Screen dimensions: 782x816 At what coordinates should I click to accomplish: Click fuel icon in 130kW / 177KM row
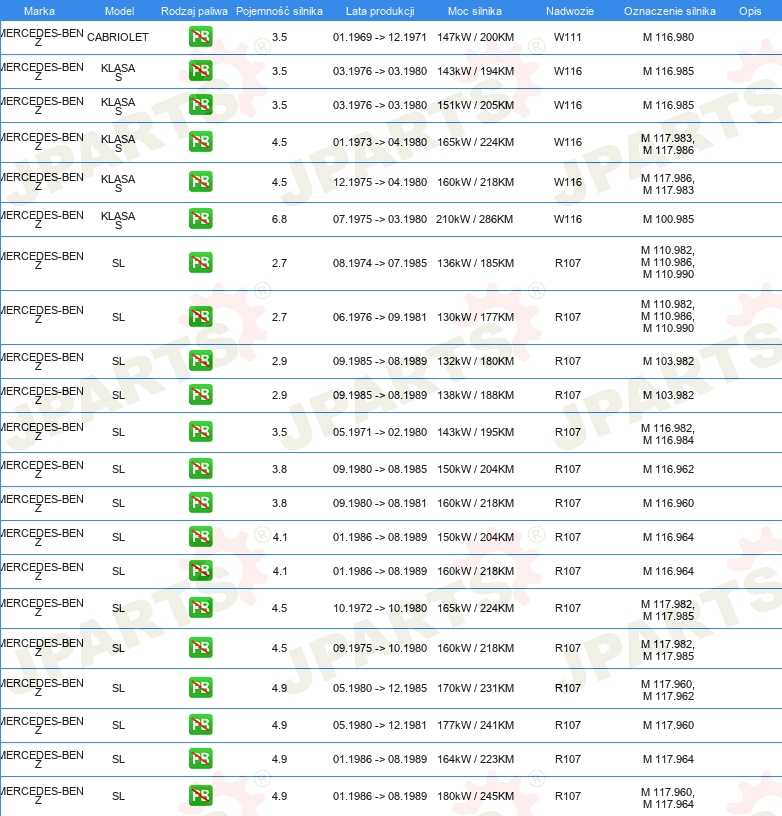tap(200, 316)
